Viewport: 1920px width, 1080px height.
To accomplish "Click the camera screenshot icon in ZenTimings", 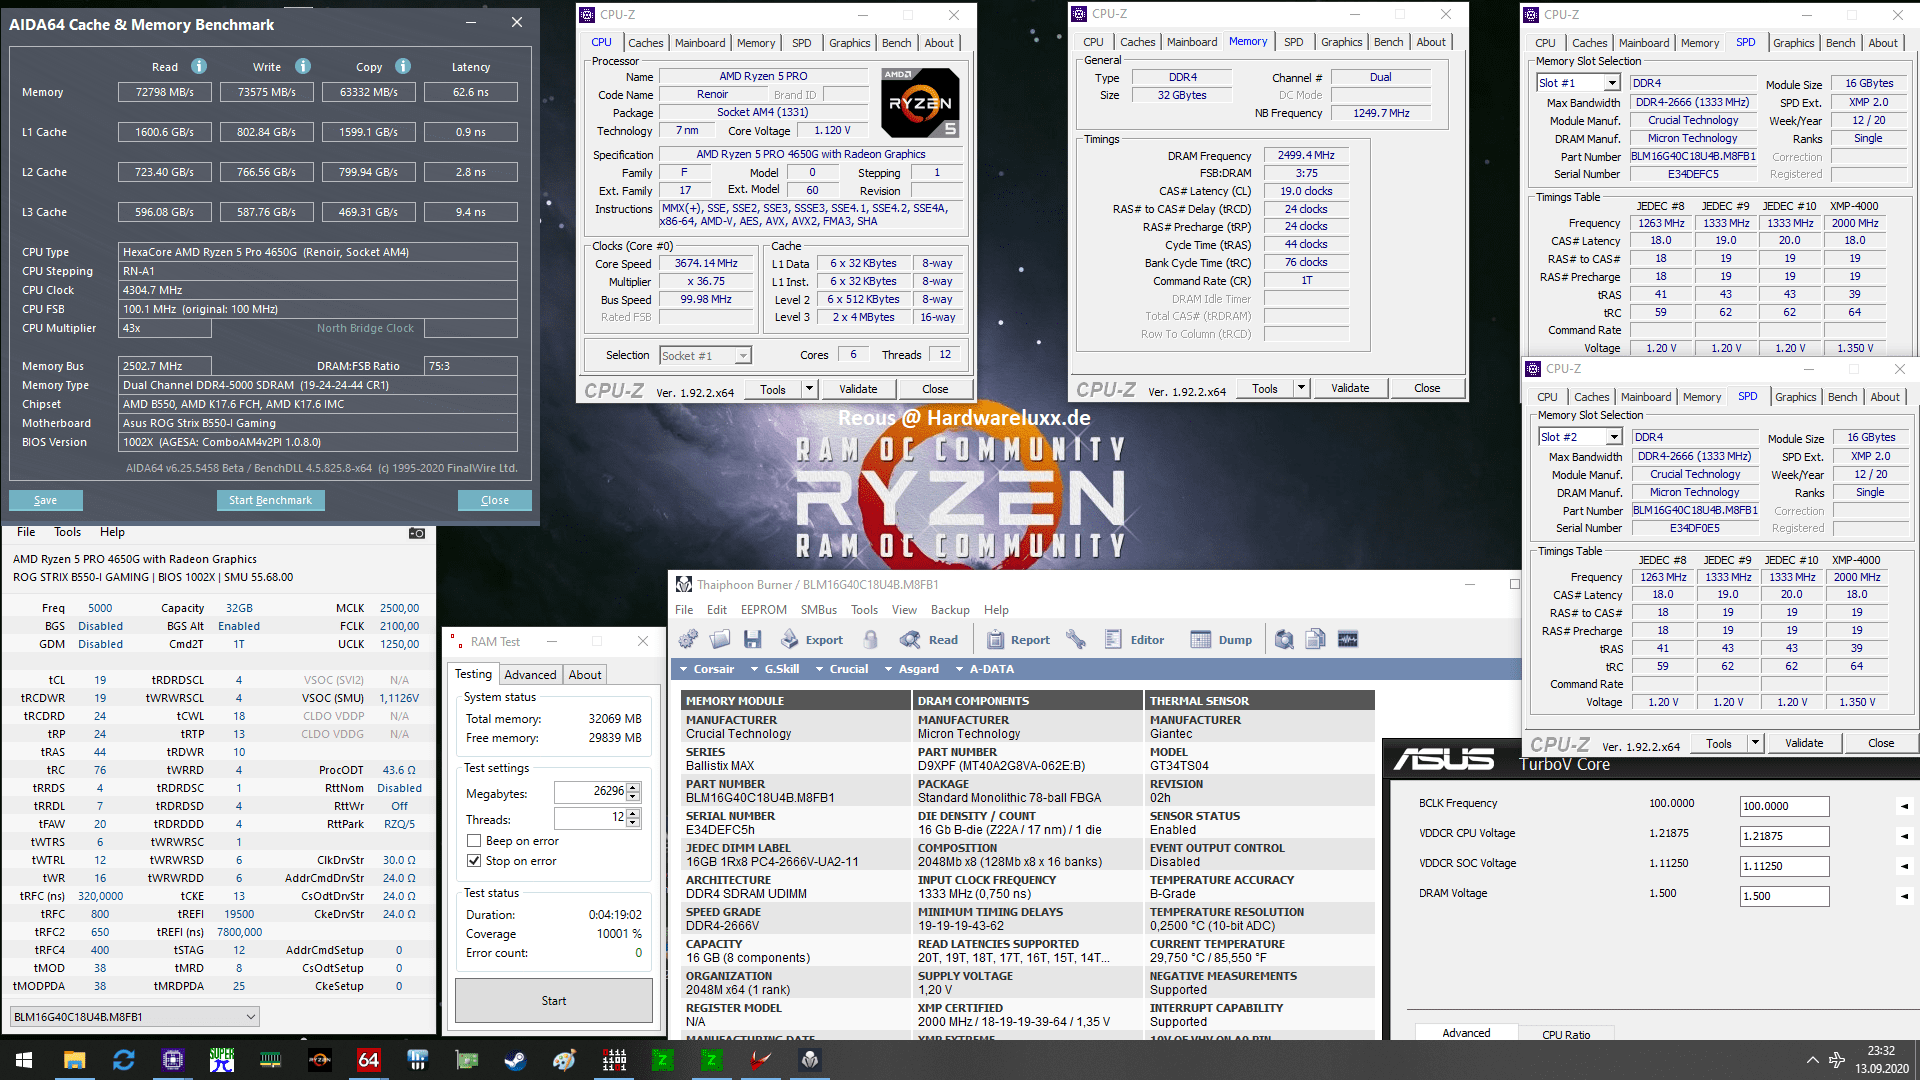I will pos(417,533).
